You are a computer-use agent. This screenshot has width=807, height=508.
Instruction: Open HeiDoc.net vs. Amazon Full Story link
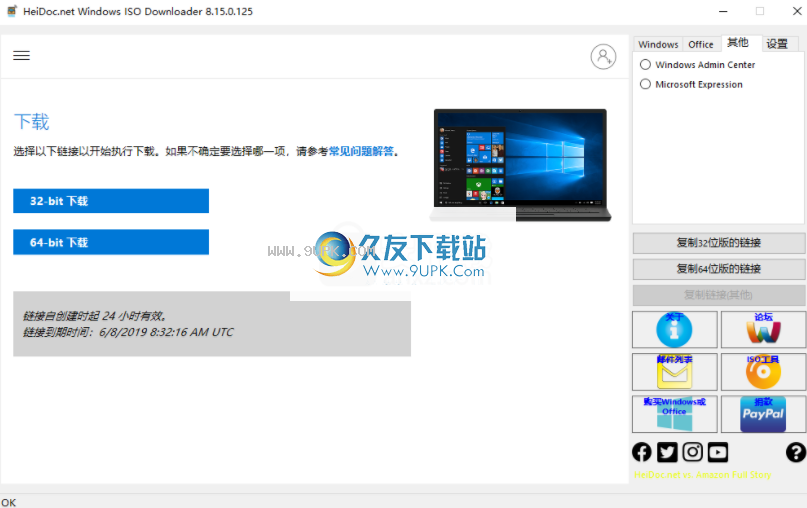pyautogui.click(x=702, y=475)
